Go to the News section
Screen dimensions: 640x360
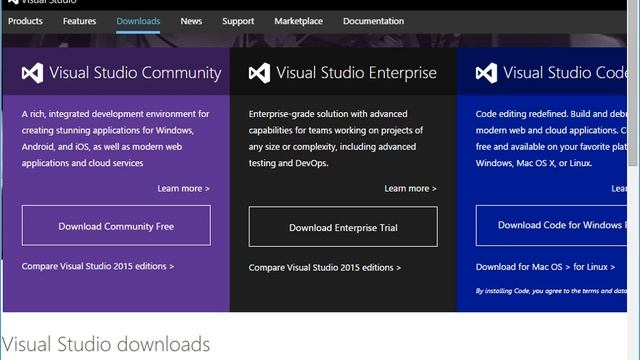(x=191, y=21)
